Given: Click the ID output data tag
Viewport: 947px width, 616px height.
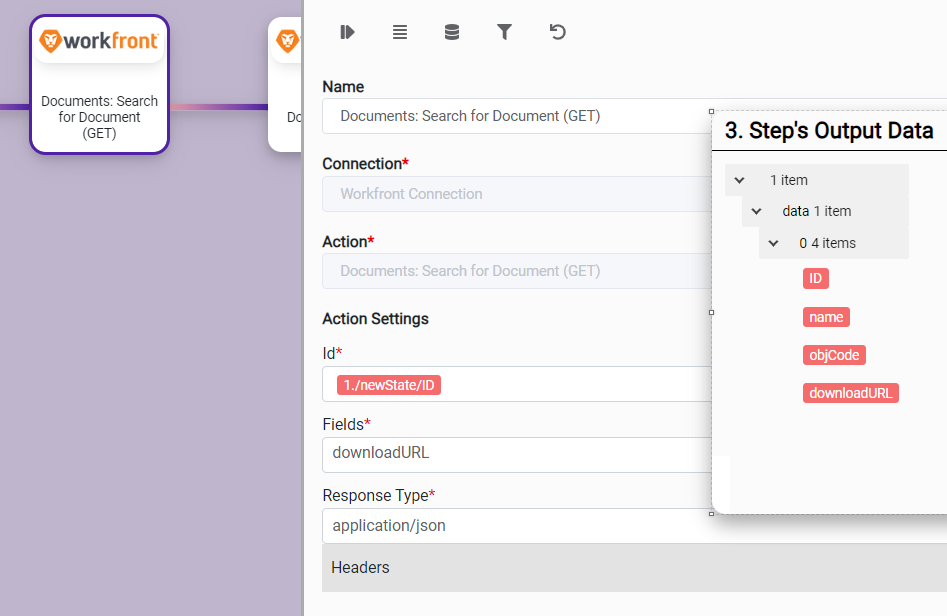Looking at the screenshot, I should point(815,278).
